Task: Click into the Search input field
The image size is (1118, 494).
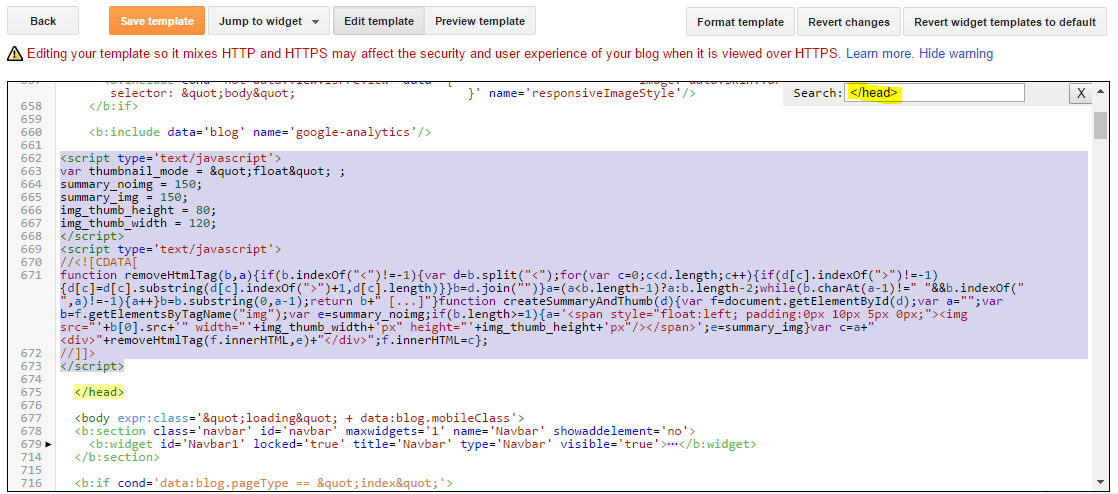Action: (935, 93)
